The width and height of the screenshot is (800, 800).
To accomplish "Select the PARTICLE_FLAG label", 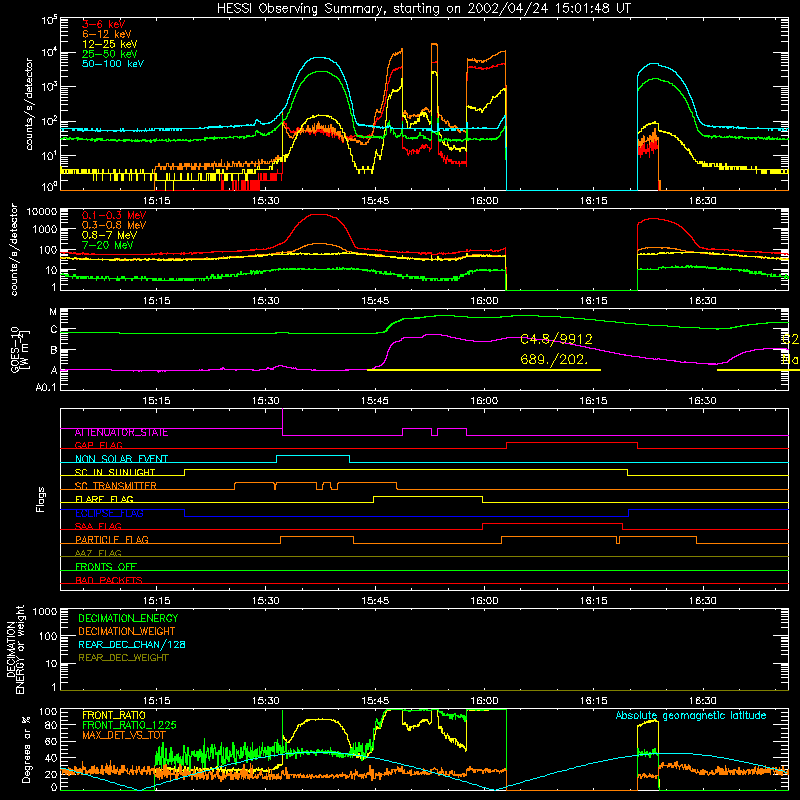I will pos(112,540).
